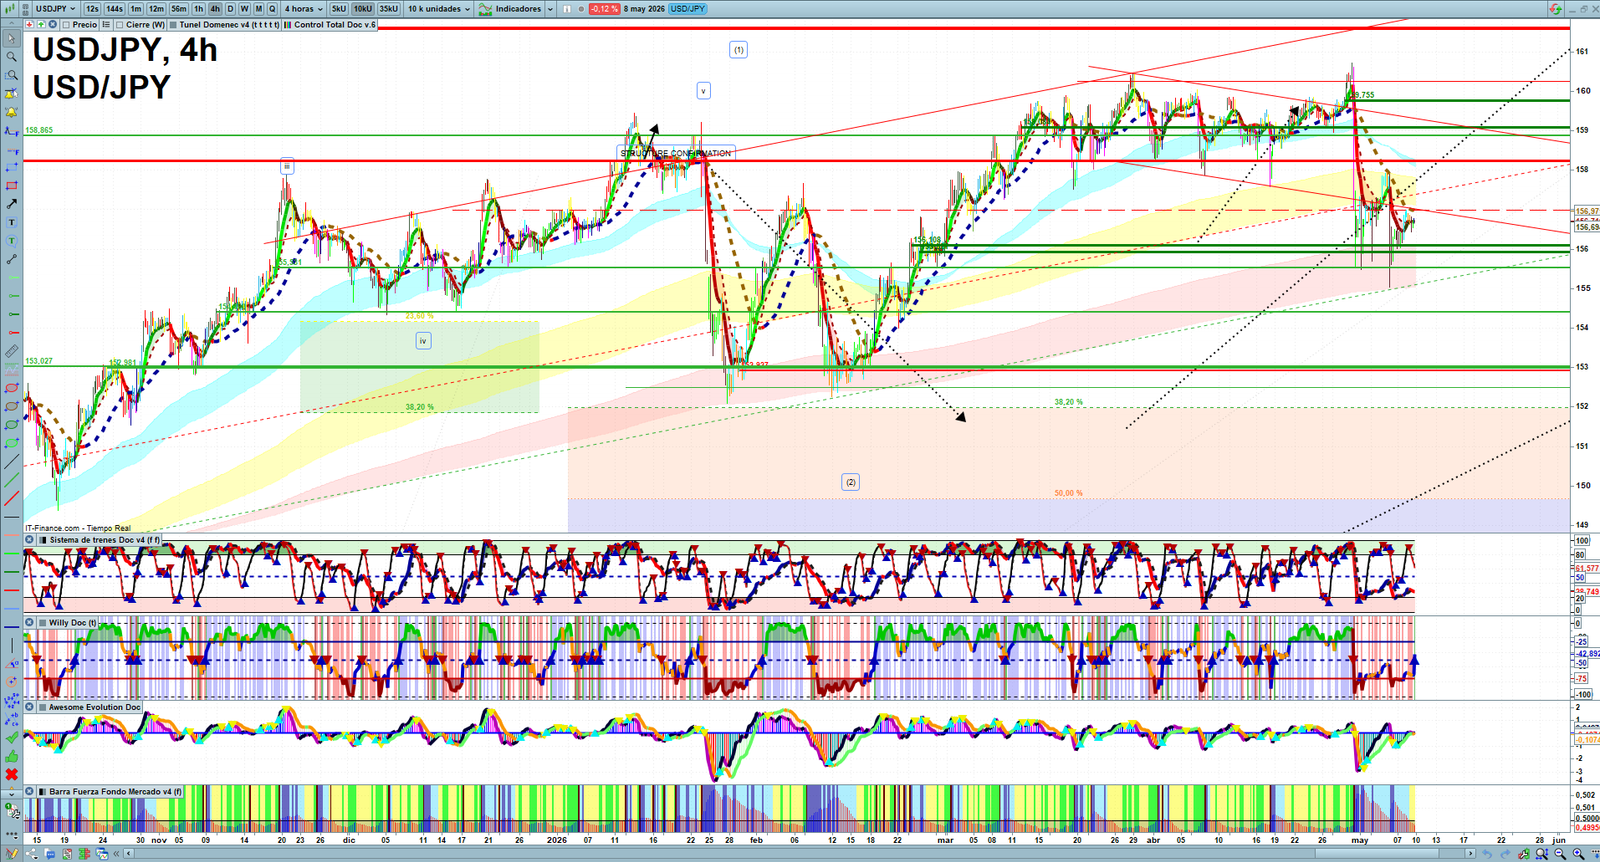Select the red X delete marker tool
The width and height of the screenshot is (1600, 862).
pos(12,775)
